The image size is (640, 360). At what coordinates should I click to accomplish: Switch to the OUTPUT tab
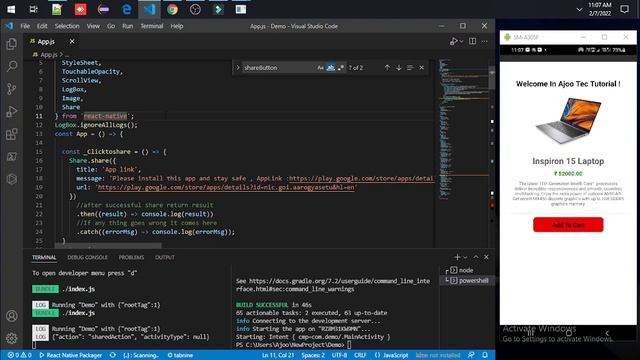[x=165, y=258]
